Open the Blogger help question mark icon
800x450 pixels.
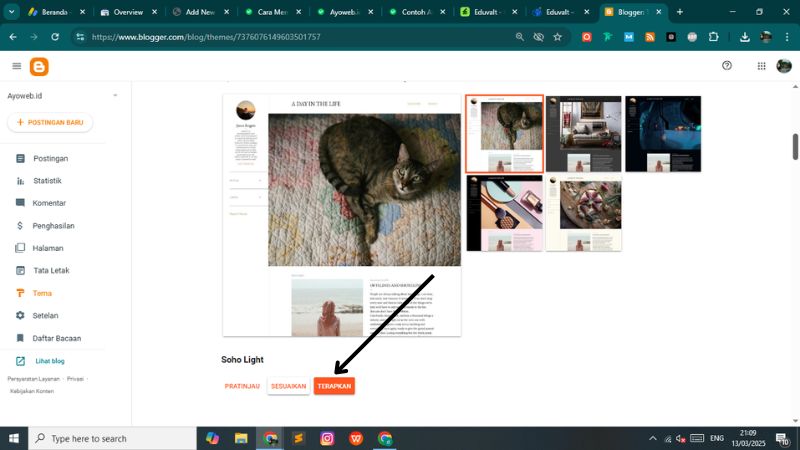(727, 66)
